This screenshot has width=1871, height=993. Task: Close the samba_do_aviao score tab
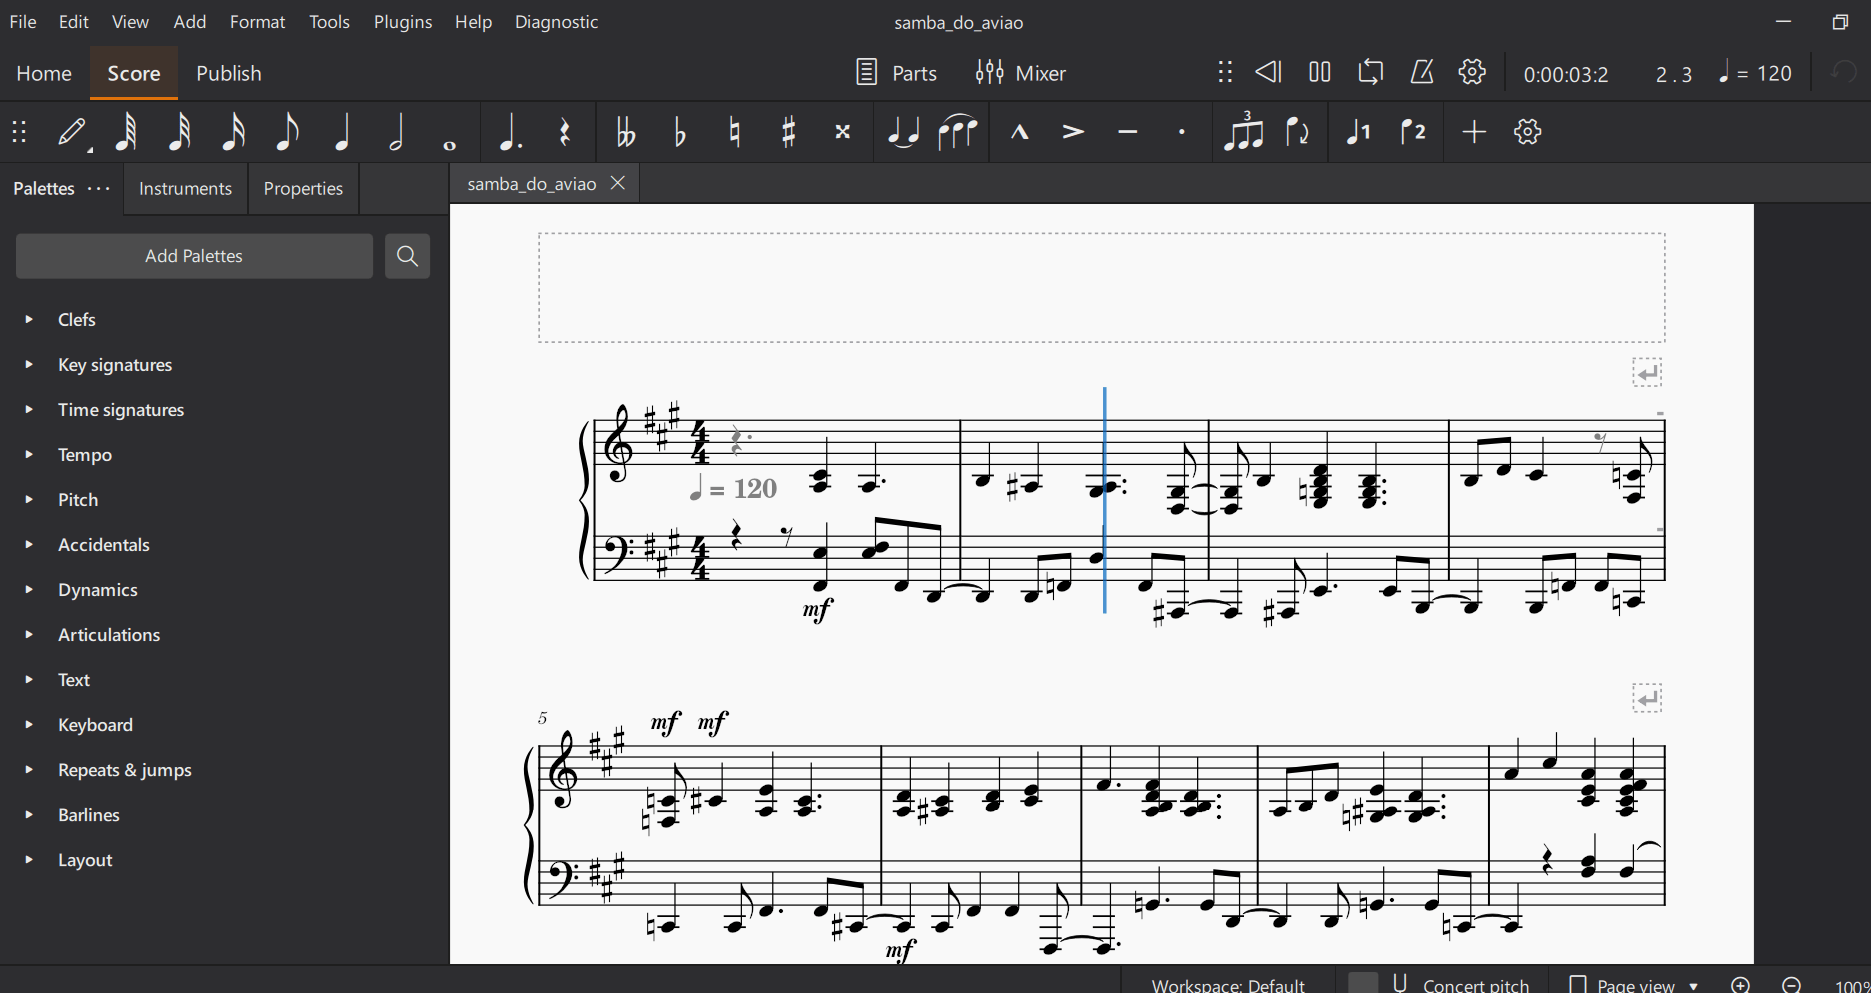click(x=618, y=183)
